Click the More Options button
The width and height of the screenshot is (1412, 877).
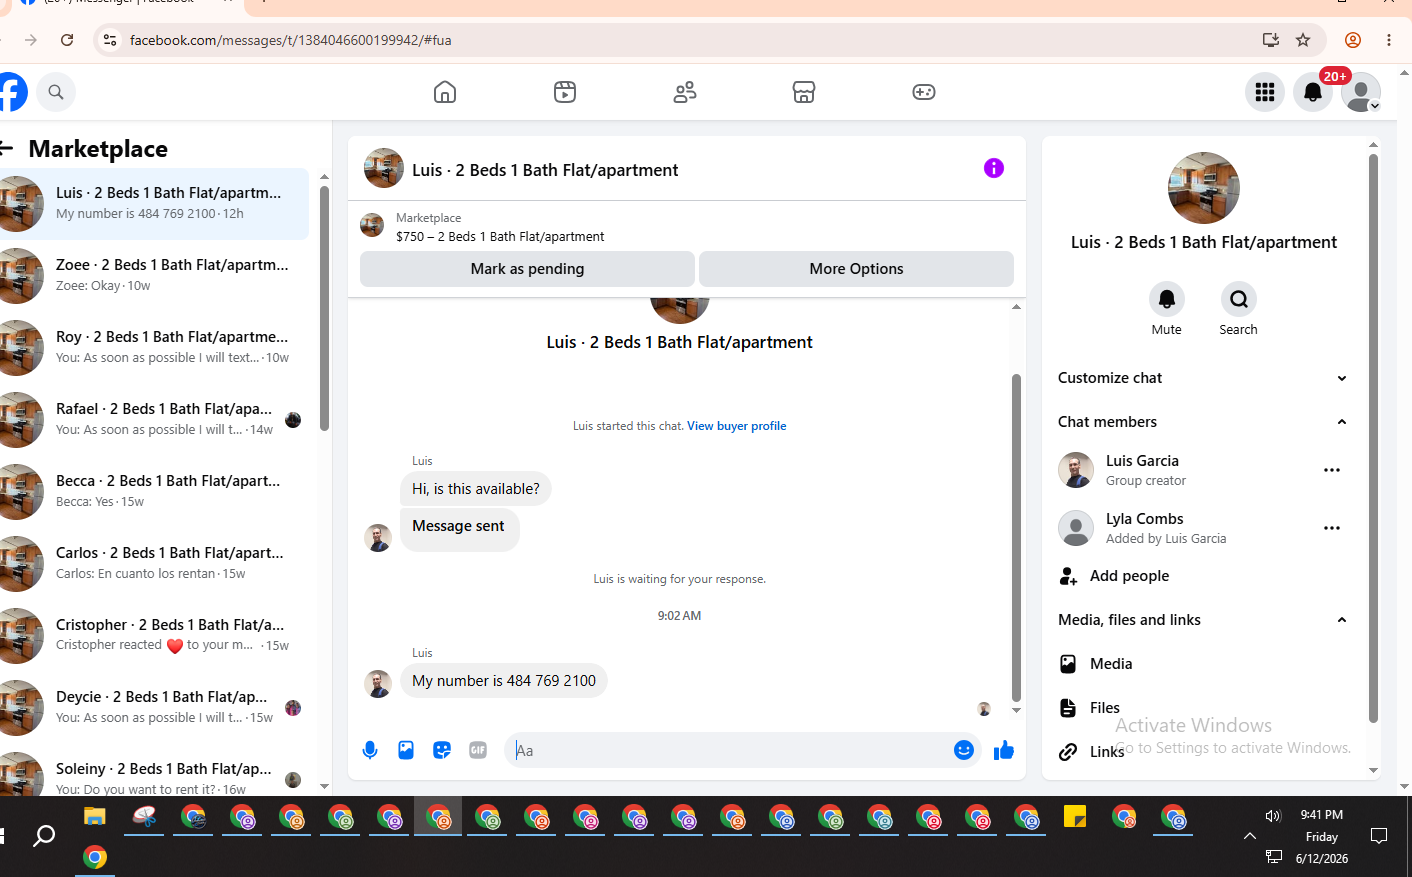(x=856, y=269)
